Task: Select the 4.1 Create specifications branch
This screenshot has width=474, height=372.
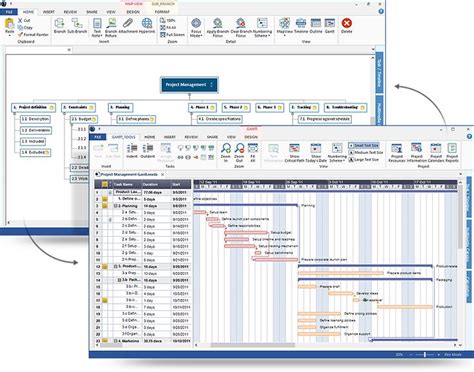Action: pos(219,119)
